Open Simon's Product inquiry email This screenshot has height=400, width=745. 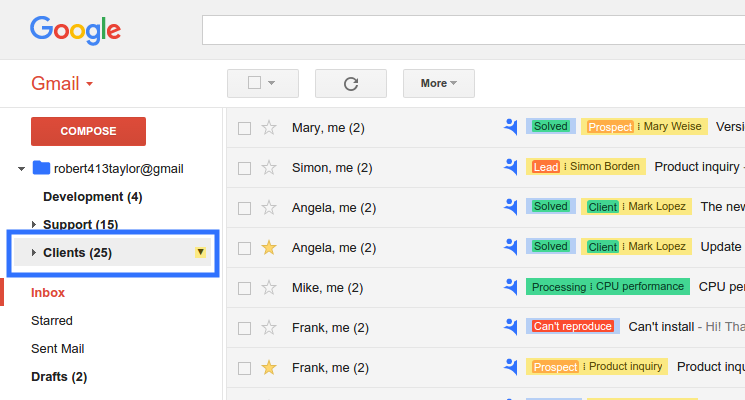coord(698,167)
